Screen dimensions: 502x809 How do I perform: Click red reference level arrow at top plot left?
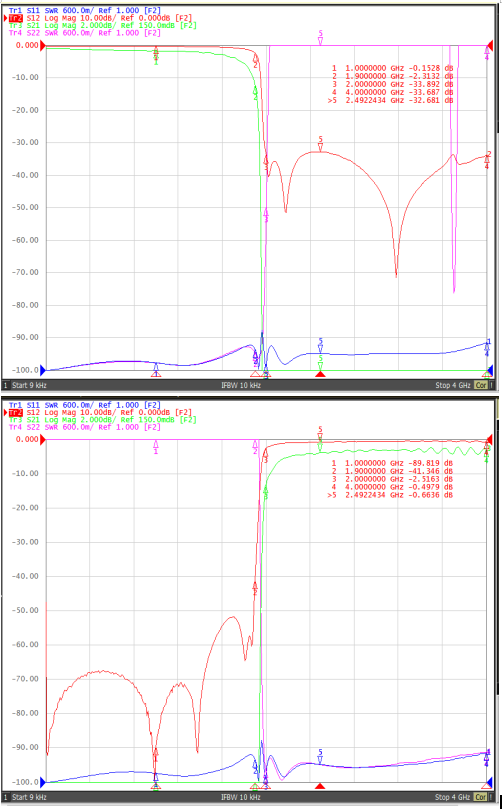pos(43,45)
